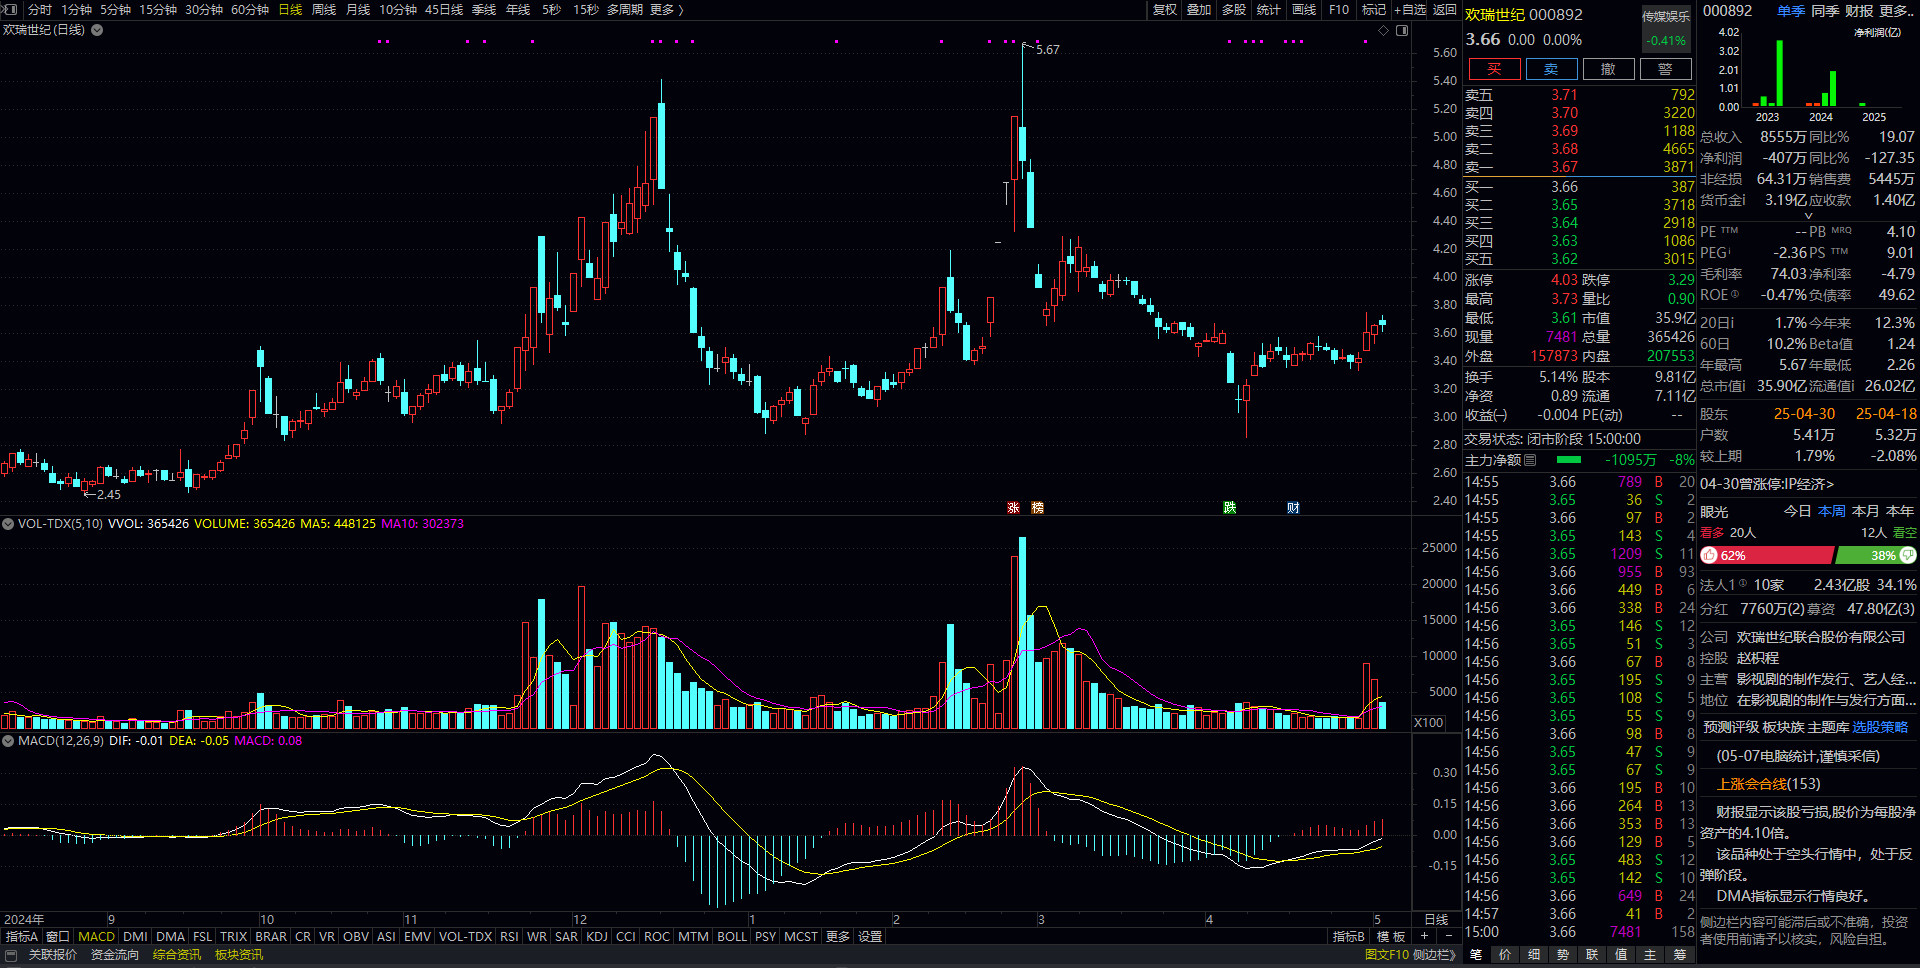
Task: Click the diamond marker icon above the chart
Action: 1384,31
